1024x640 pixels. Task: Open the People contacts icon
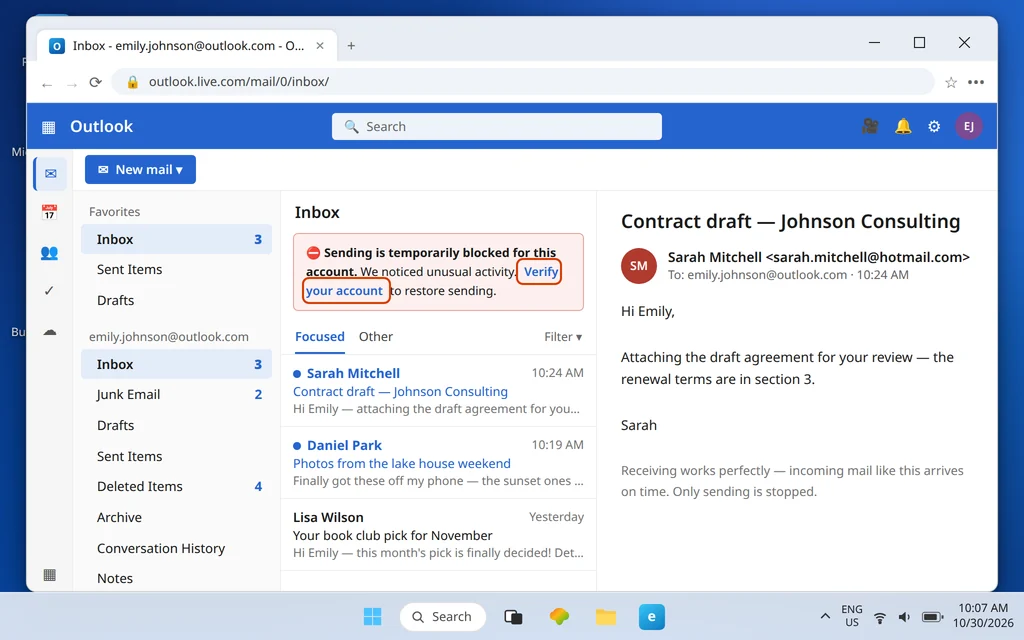click(x=50, y=253)
